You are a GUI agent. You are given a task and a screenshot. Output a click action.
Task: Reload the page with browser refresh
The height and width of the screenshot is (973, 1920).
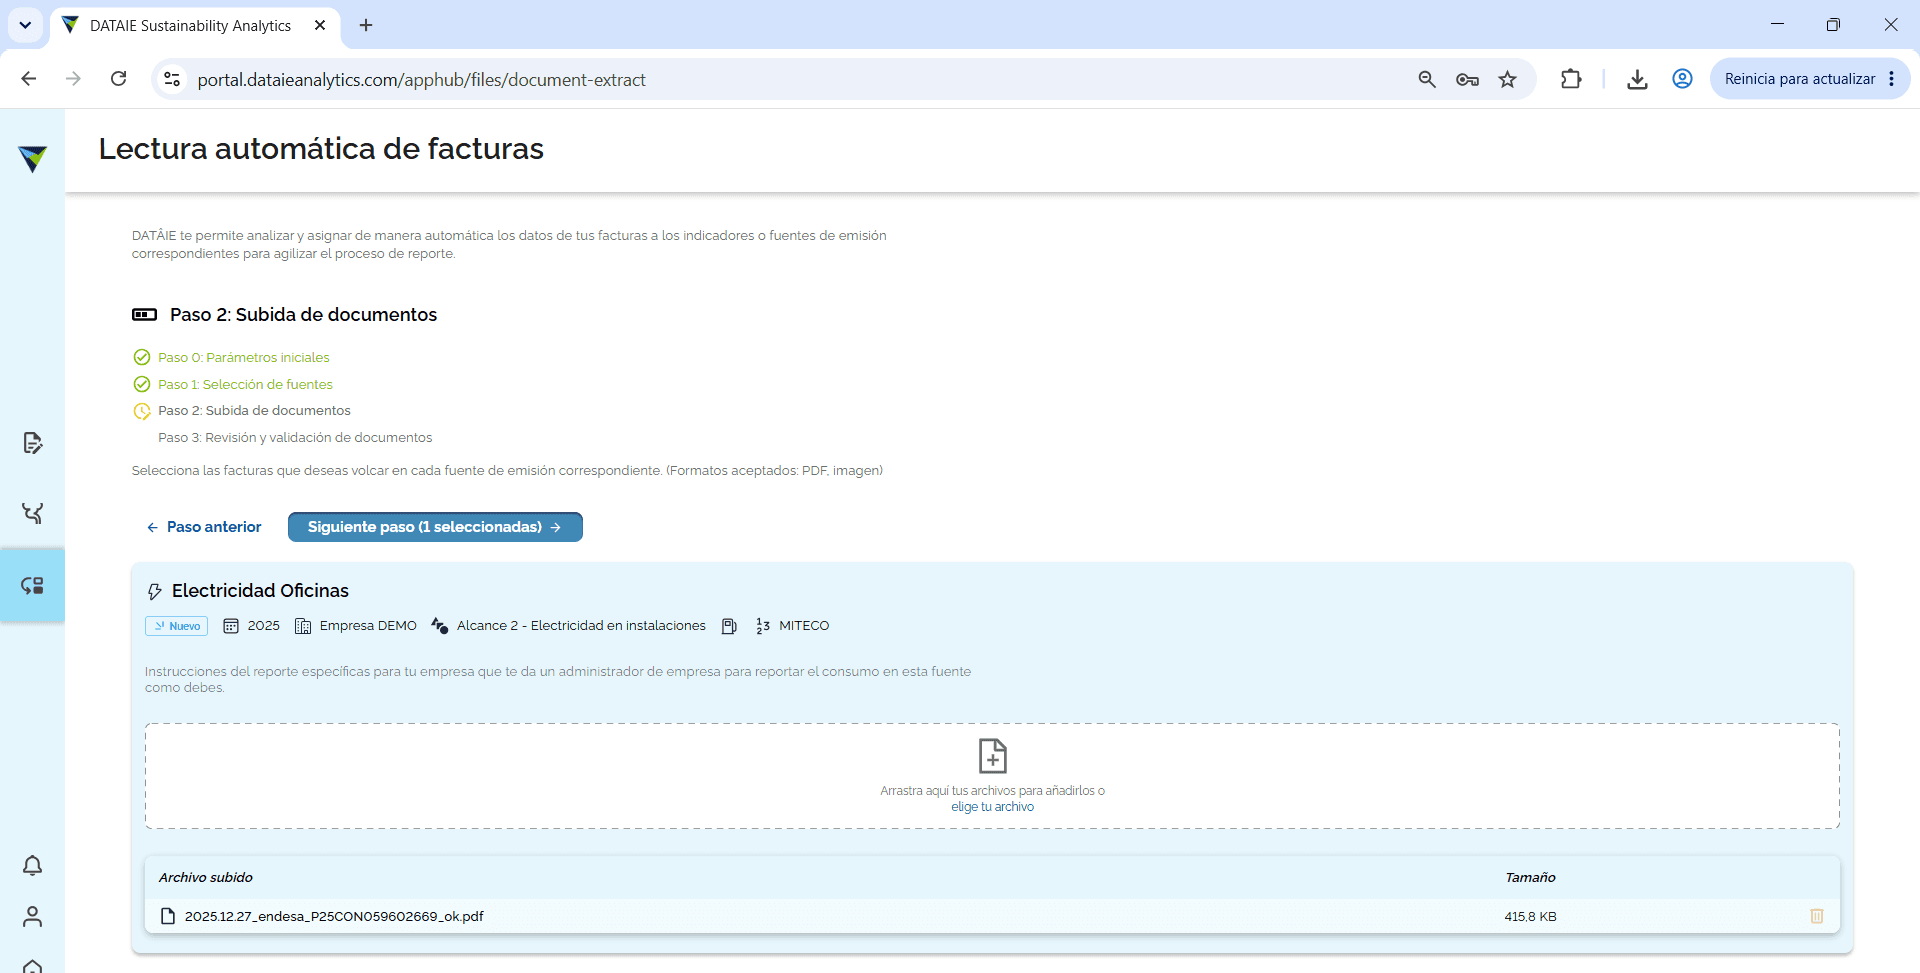click(118, 79)
